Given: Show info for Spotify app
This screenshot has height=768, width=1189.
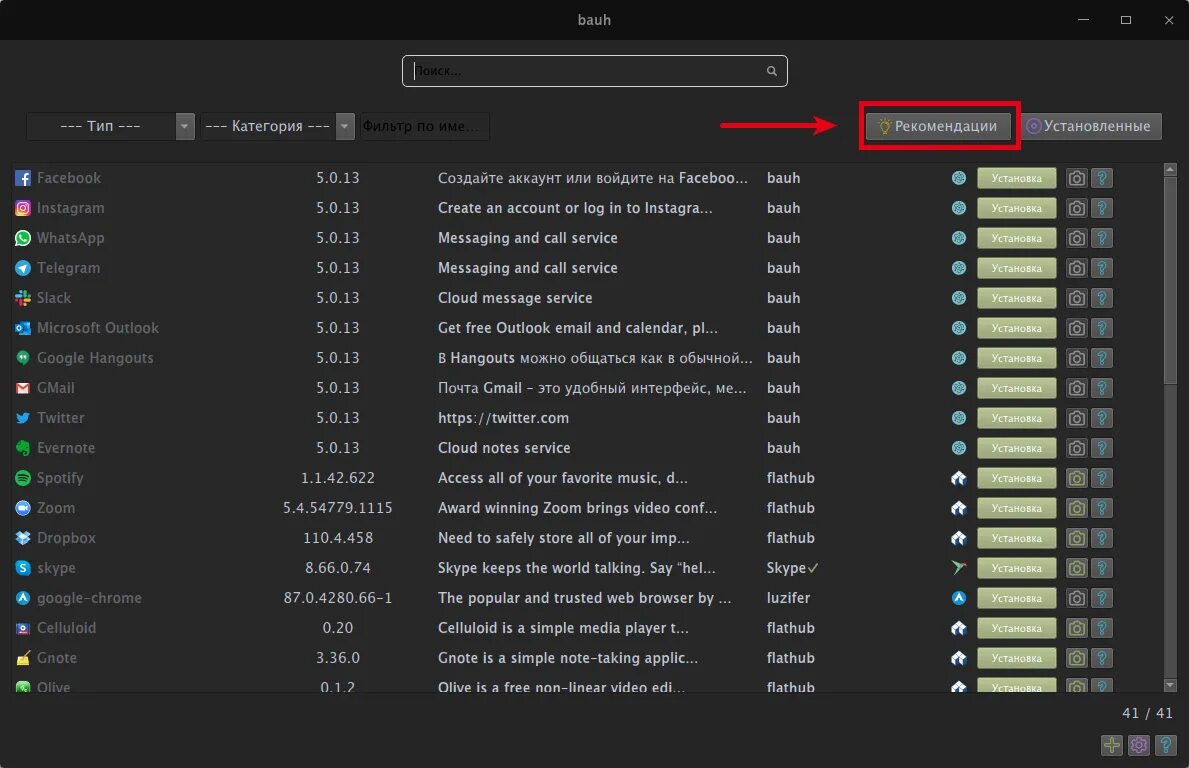Looking at the screenshot, I should click(x=1102, y=478).
